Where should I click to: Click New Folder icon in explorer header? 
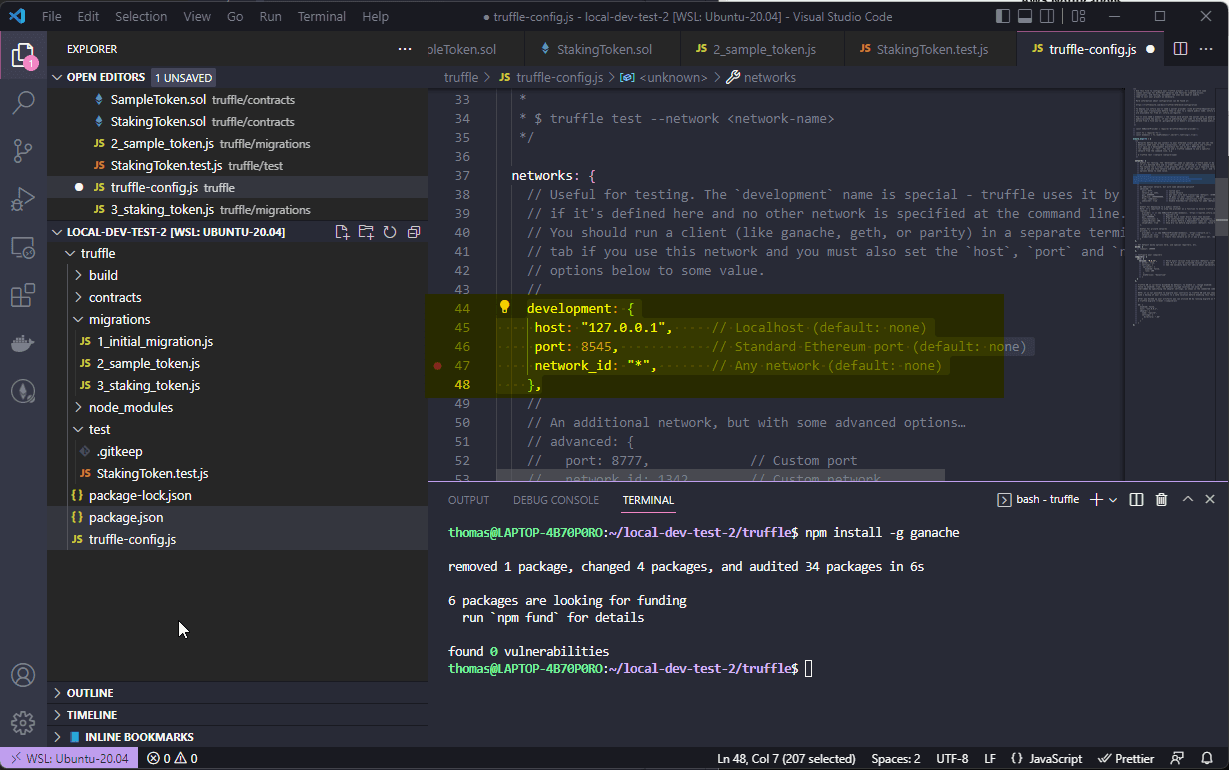point(366,232)
